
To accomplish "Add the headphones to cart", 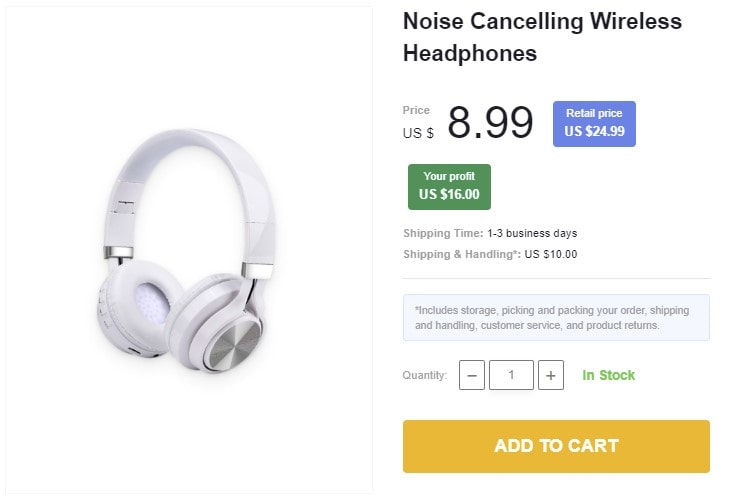I will click(556, 446).
